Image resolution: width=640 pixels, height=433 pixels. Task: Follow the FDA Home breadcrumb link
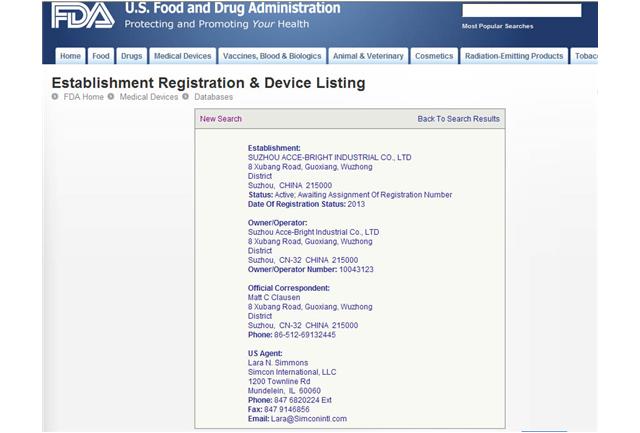pos(83,97)
